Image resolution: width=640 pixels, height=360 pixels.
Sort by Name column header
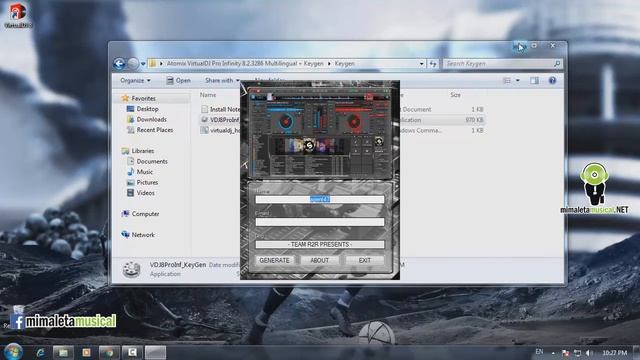(208, 95)
